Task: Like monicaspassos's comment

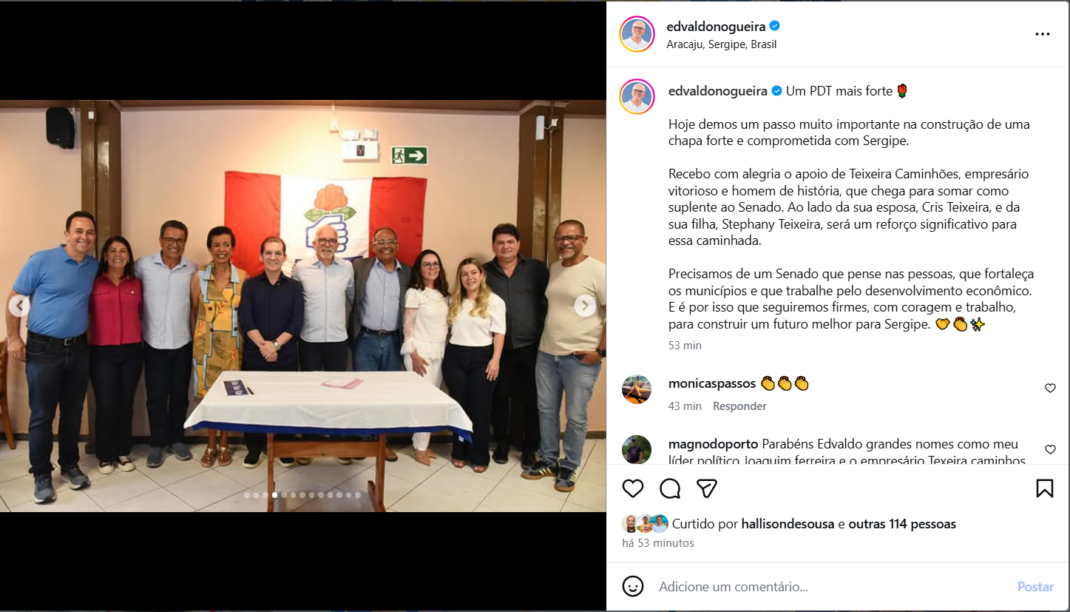Action: tap(1050, 388)
